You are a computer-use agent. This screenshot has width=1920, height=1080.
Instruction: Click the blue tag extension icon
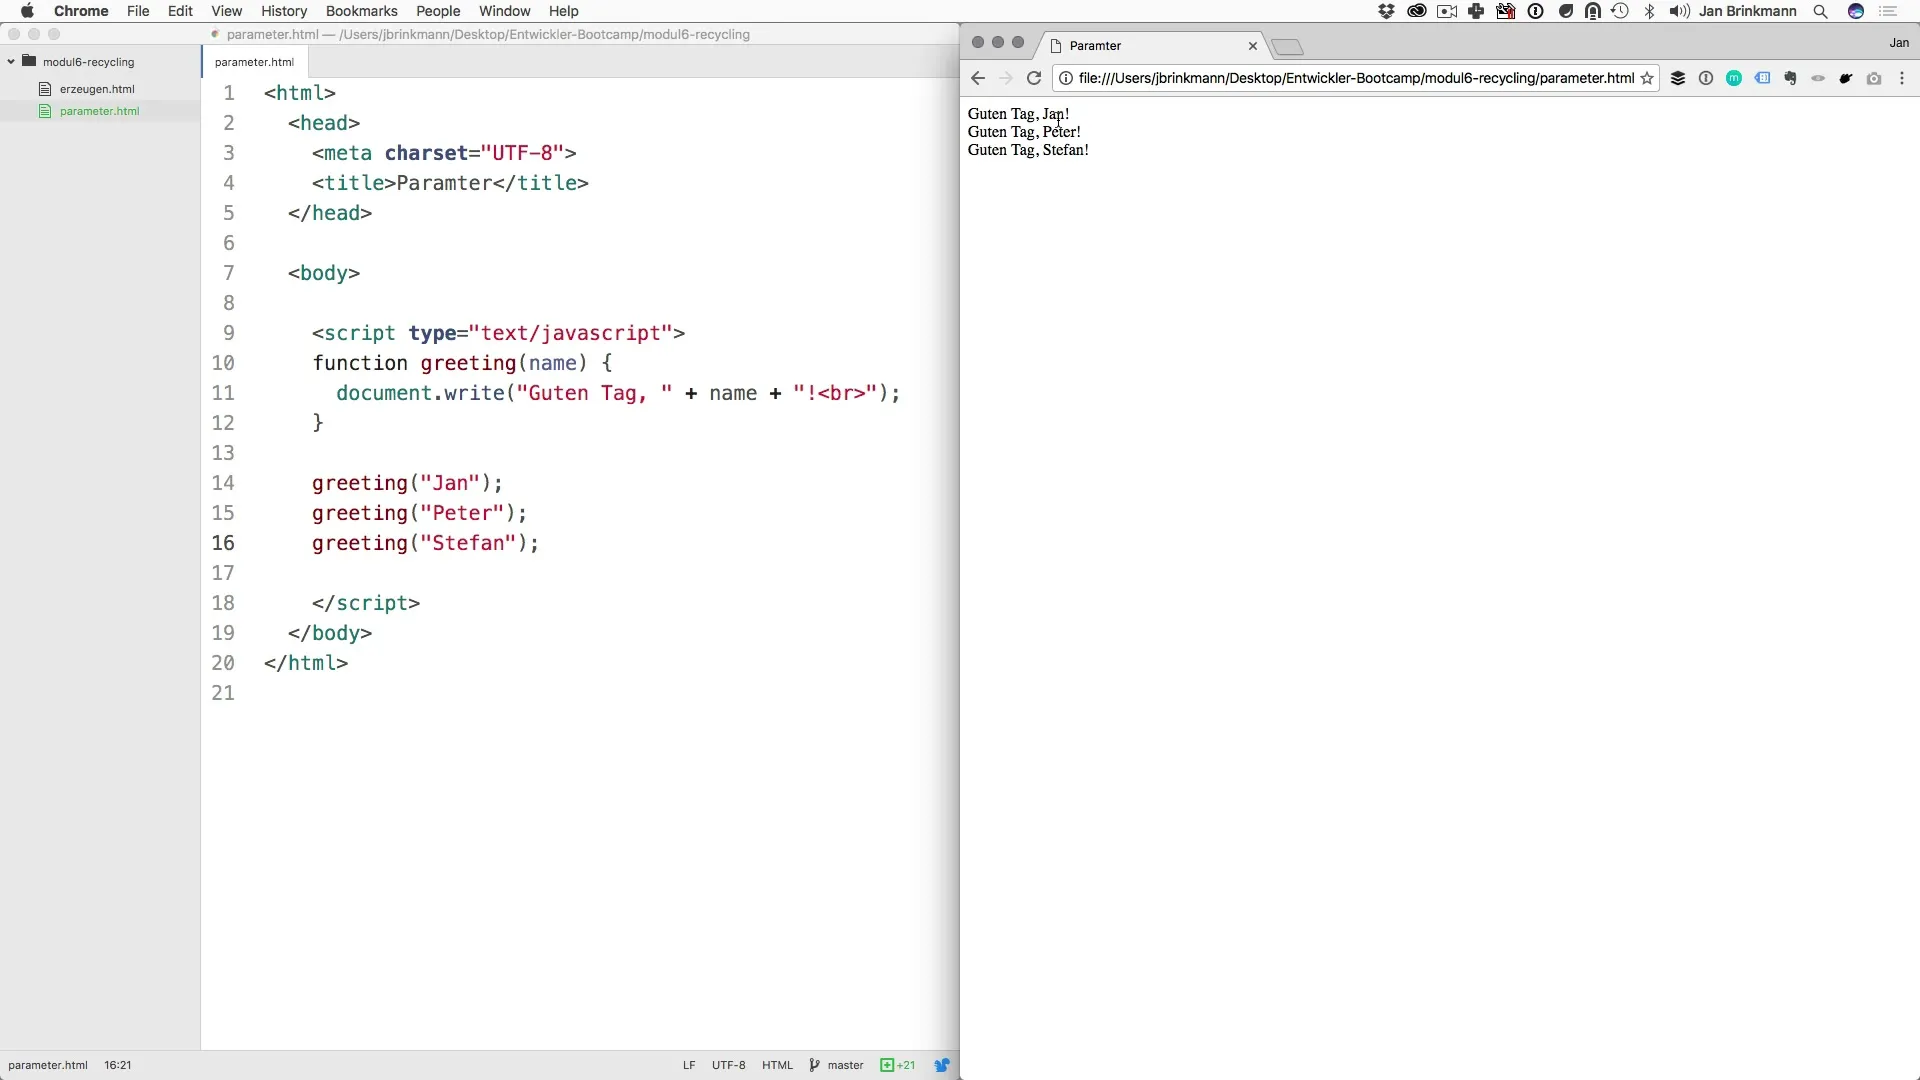(x=1762, y=78)
